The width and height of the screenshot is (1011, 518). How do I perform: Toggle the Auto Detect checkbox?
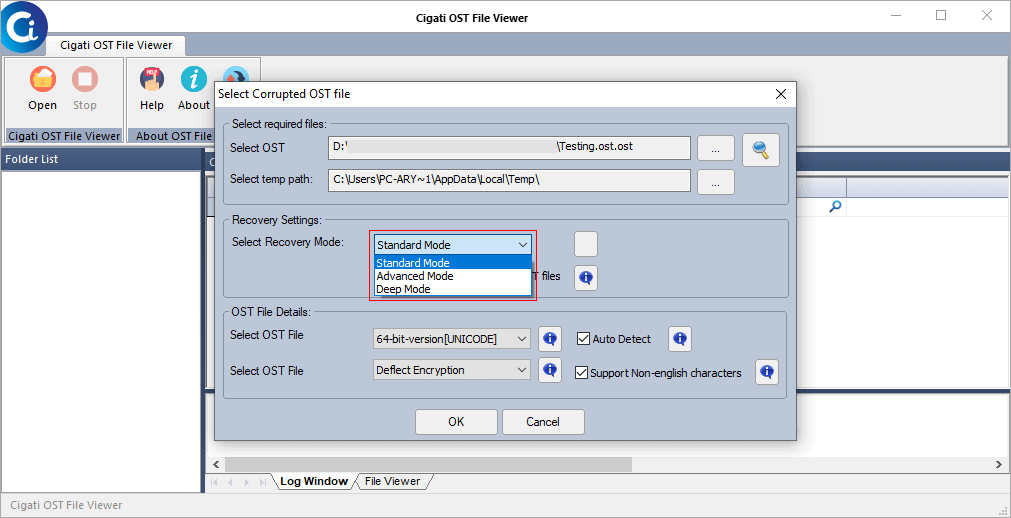click(x=584, y=339)
